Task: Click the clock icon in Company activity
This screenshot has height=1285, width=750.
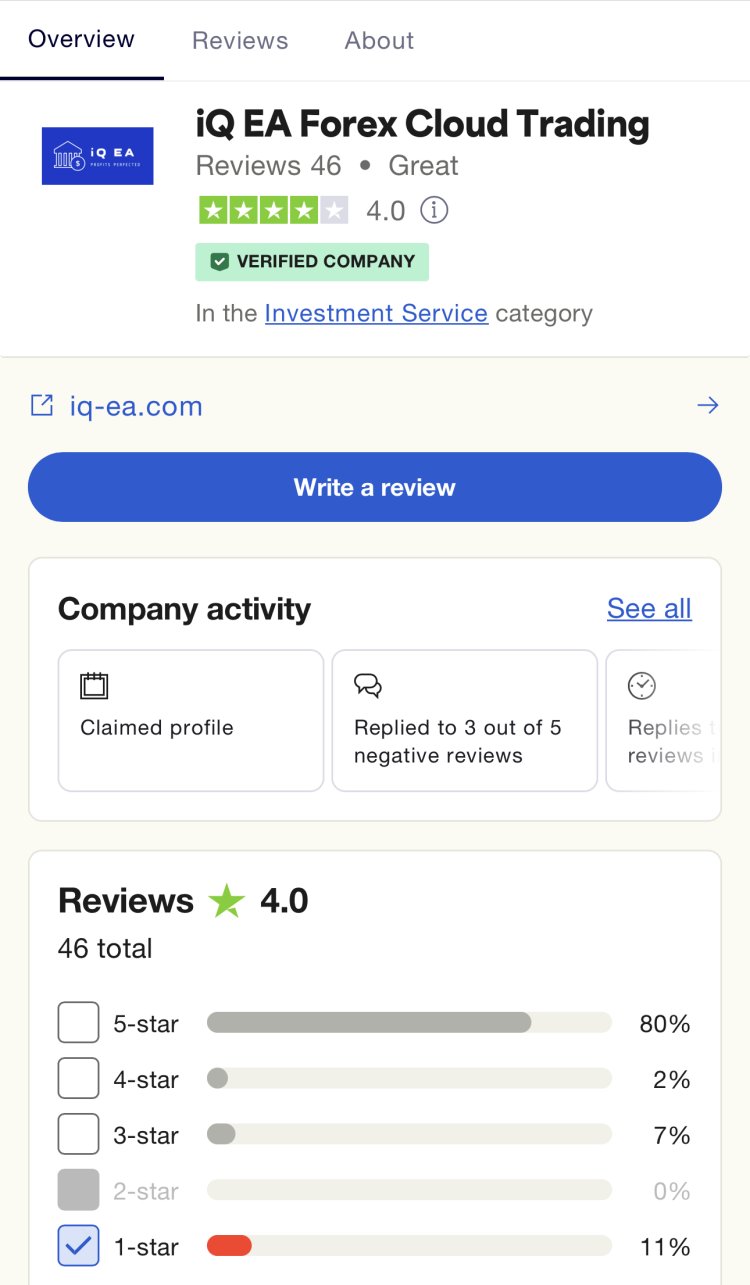Action: [641, 685]
